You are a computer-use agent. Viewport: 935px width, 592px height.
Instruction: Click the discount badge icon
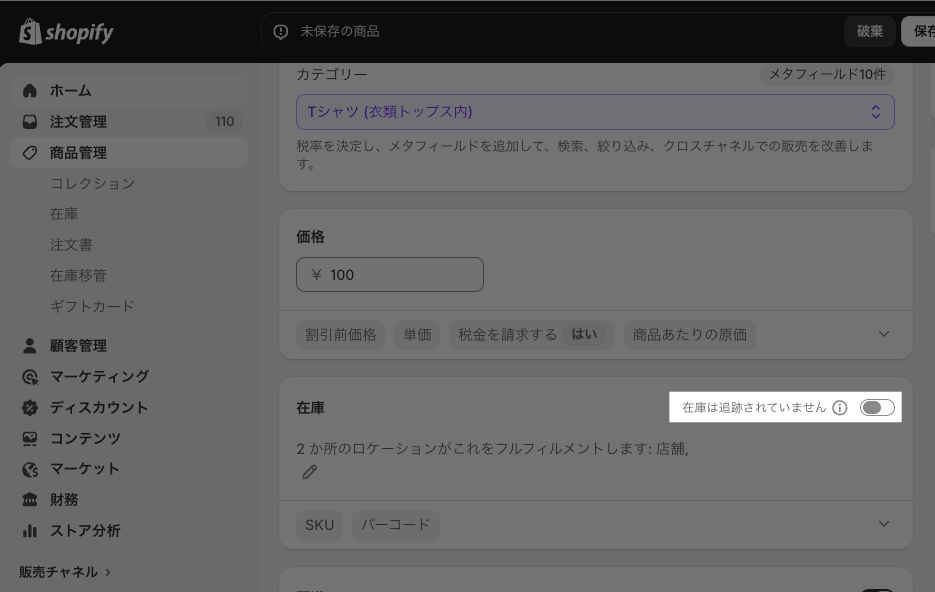coord(30,408)
